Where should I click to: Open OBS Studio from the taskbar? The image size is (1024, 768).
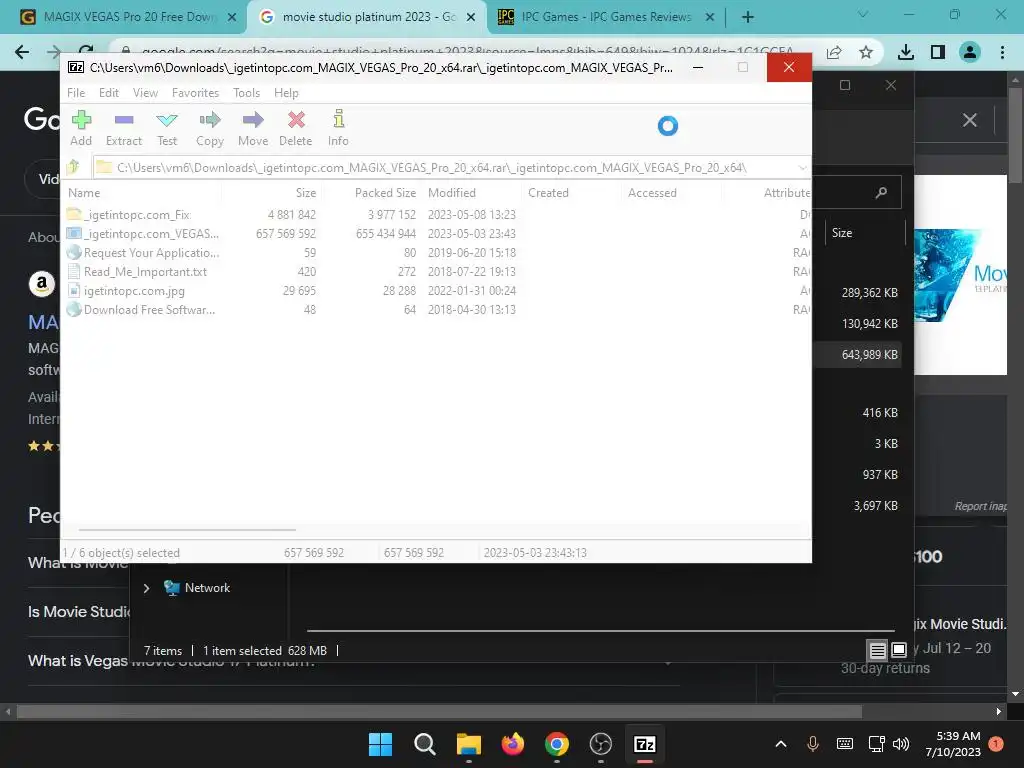(x=600, y=744)
